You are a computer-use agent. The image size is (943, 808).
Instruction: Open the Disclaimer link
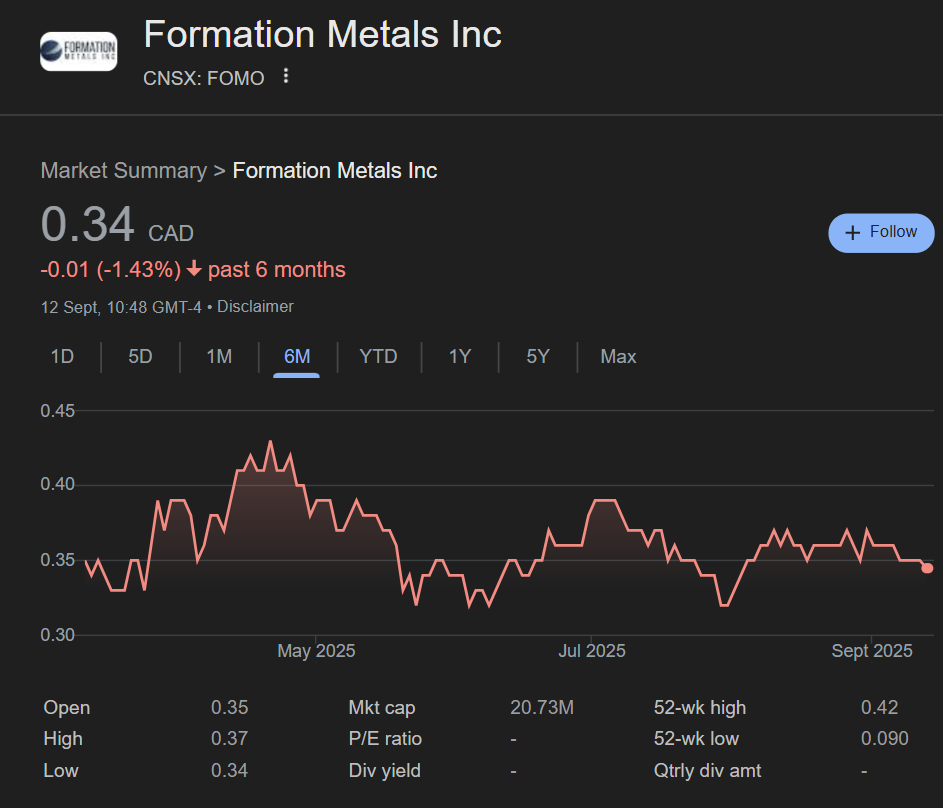pos(255,307)
